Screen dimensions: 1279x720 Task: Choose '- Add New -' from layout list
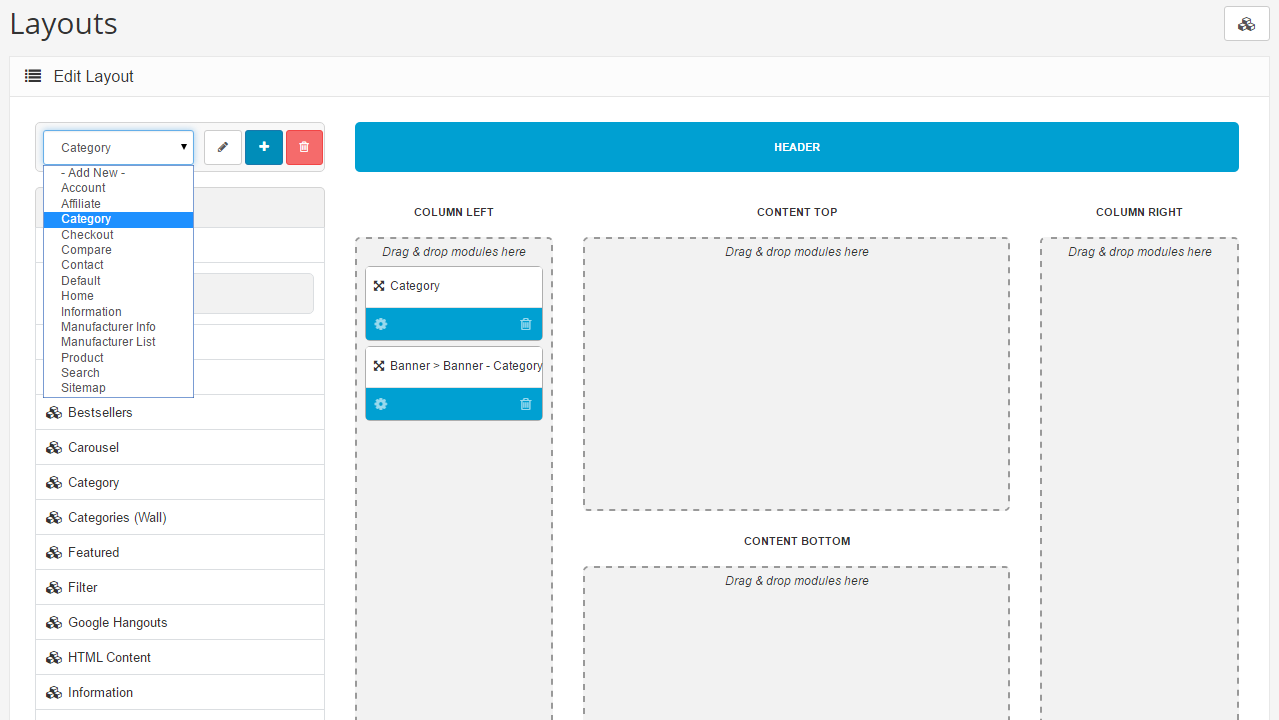(x=118, y=173)
